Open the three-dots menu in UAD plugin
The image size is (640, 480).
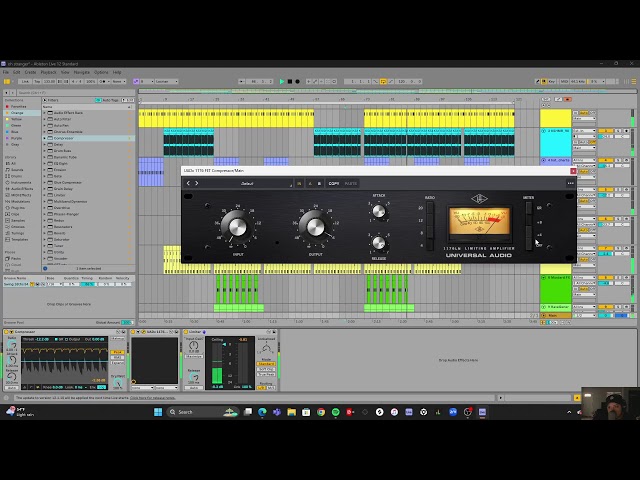point(570,184)
